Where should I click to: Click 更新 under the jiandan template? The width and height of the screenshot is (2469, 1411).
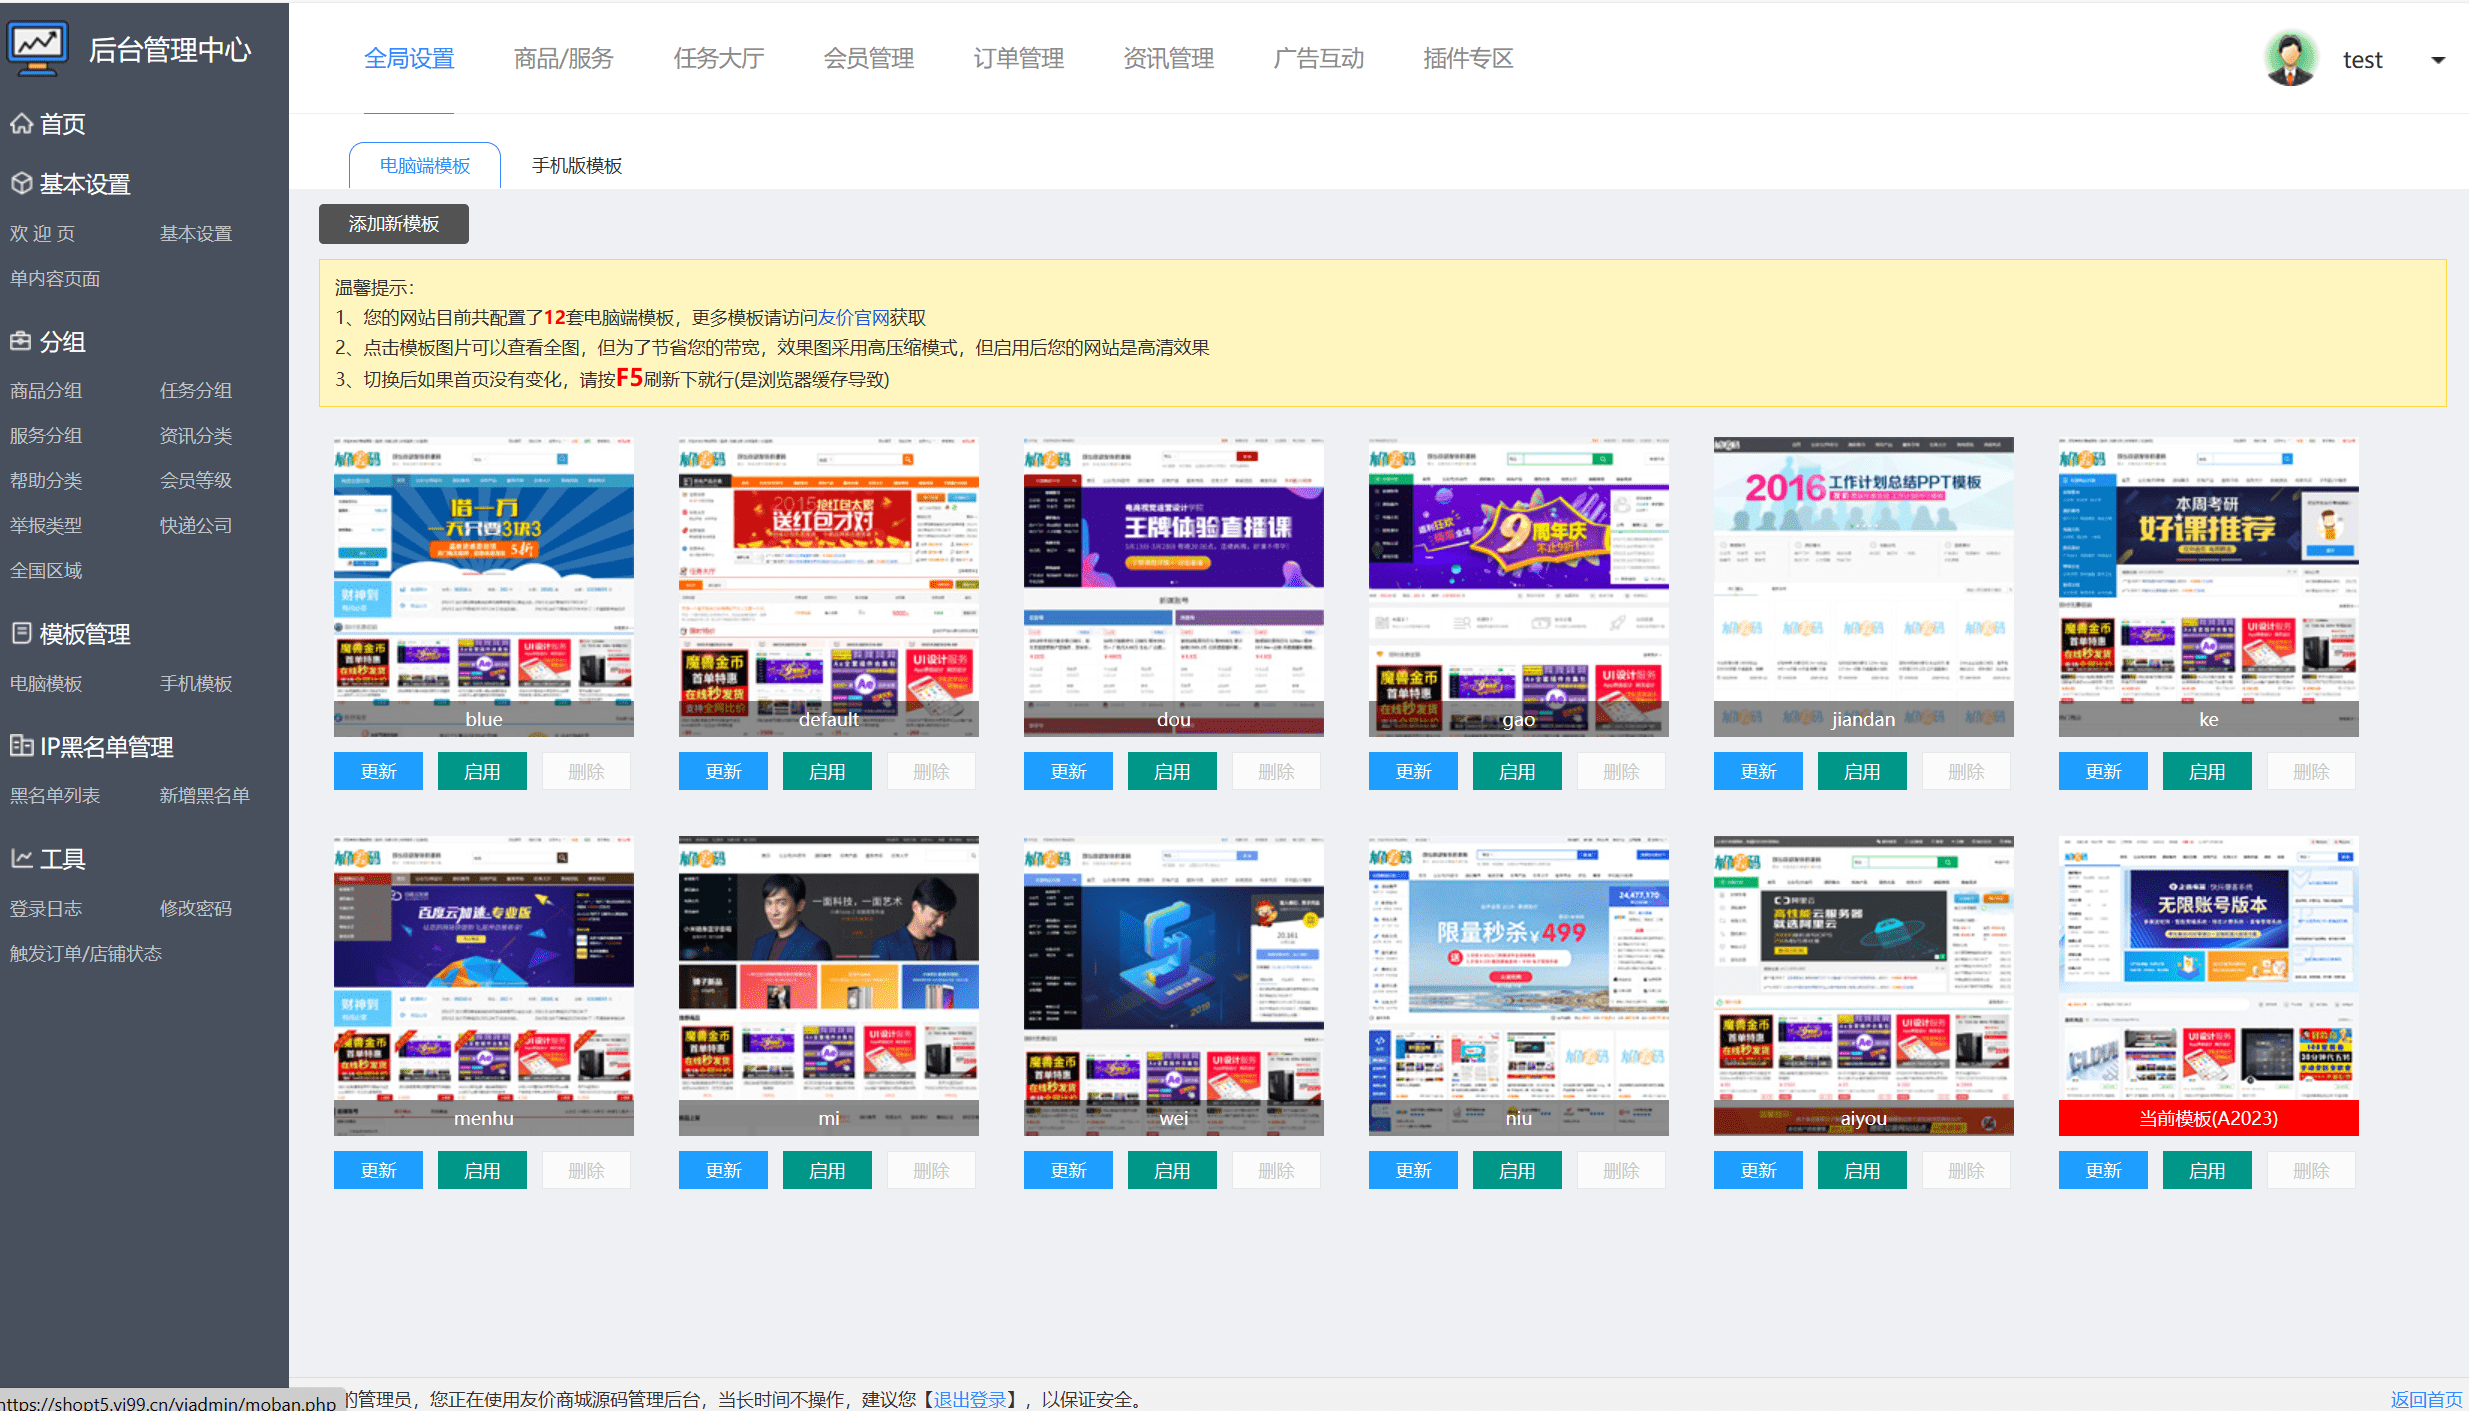click(1758, 772)
